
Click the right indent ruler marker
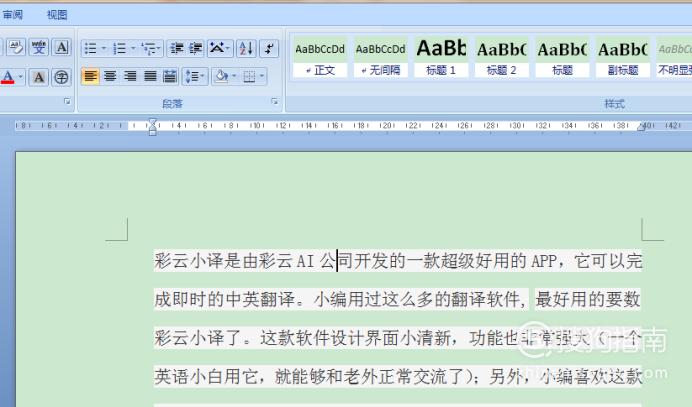click(x=641, y=127)
